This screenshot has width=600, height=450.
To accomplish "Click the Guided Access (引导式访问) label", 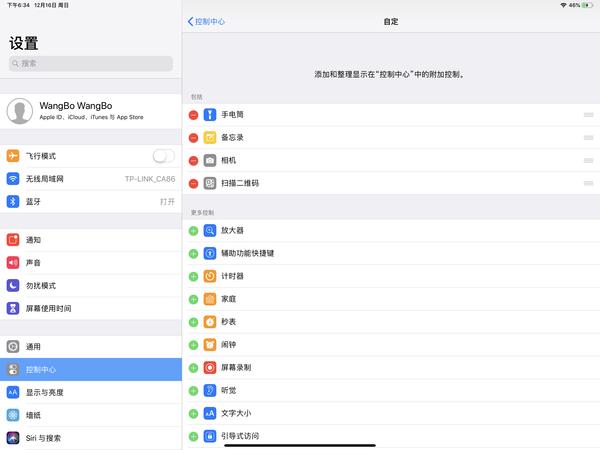I will 240,436.
